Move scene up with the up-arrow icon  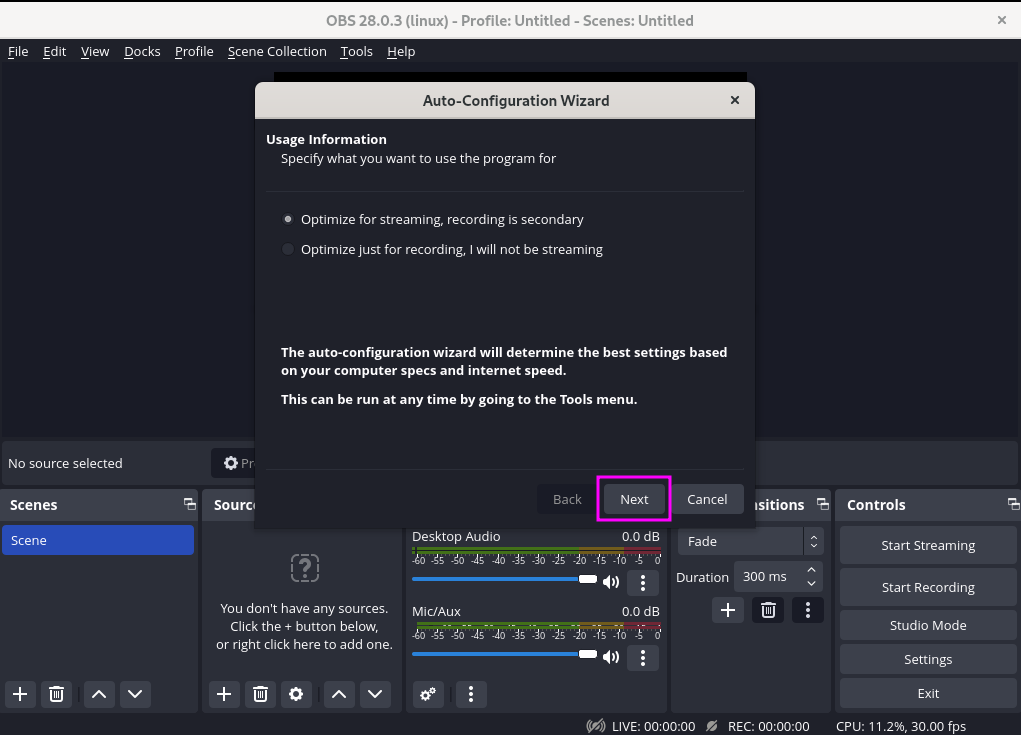click(x=98, y=694)
